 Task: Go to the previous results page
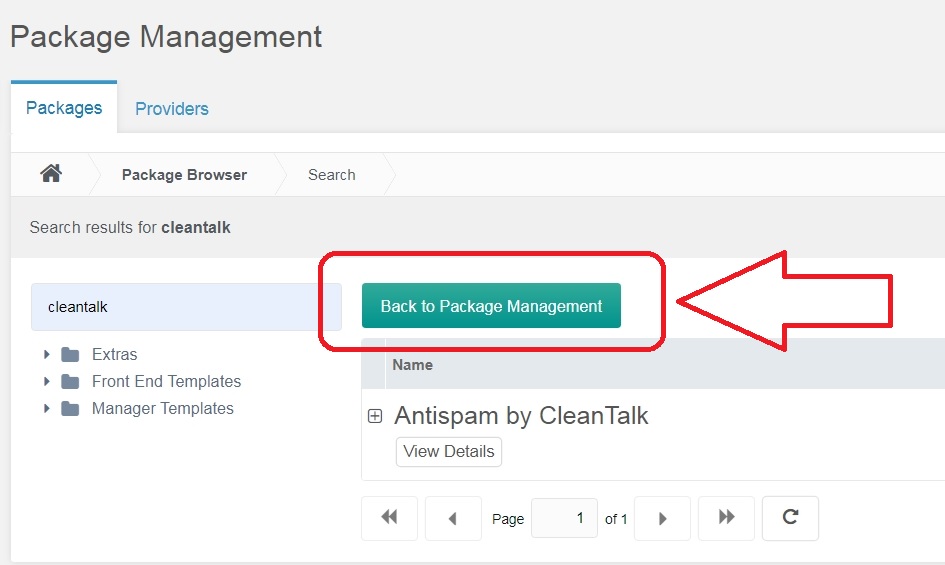click(x=453, y=518)
